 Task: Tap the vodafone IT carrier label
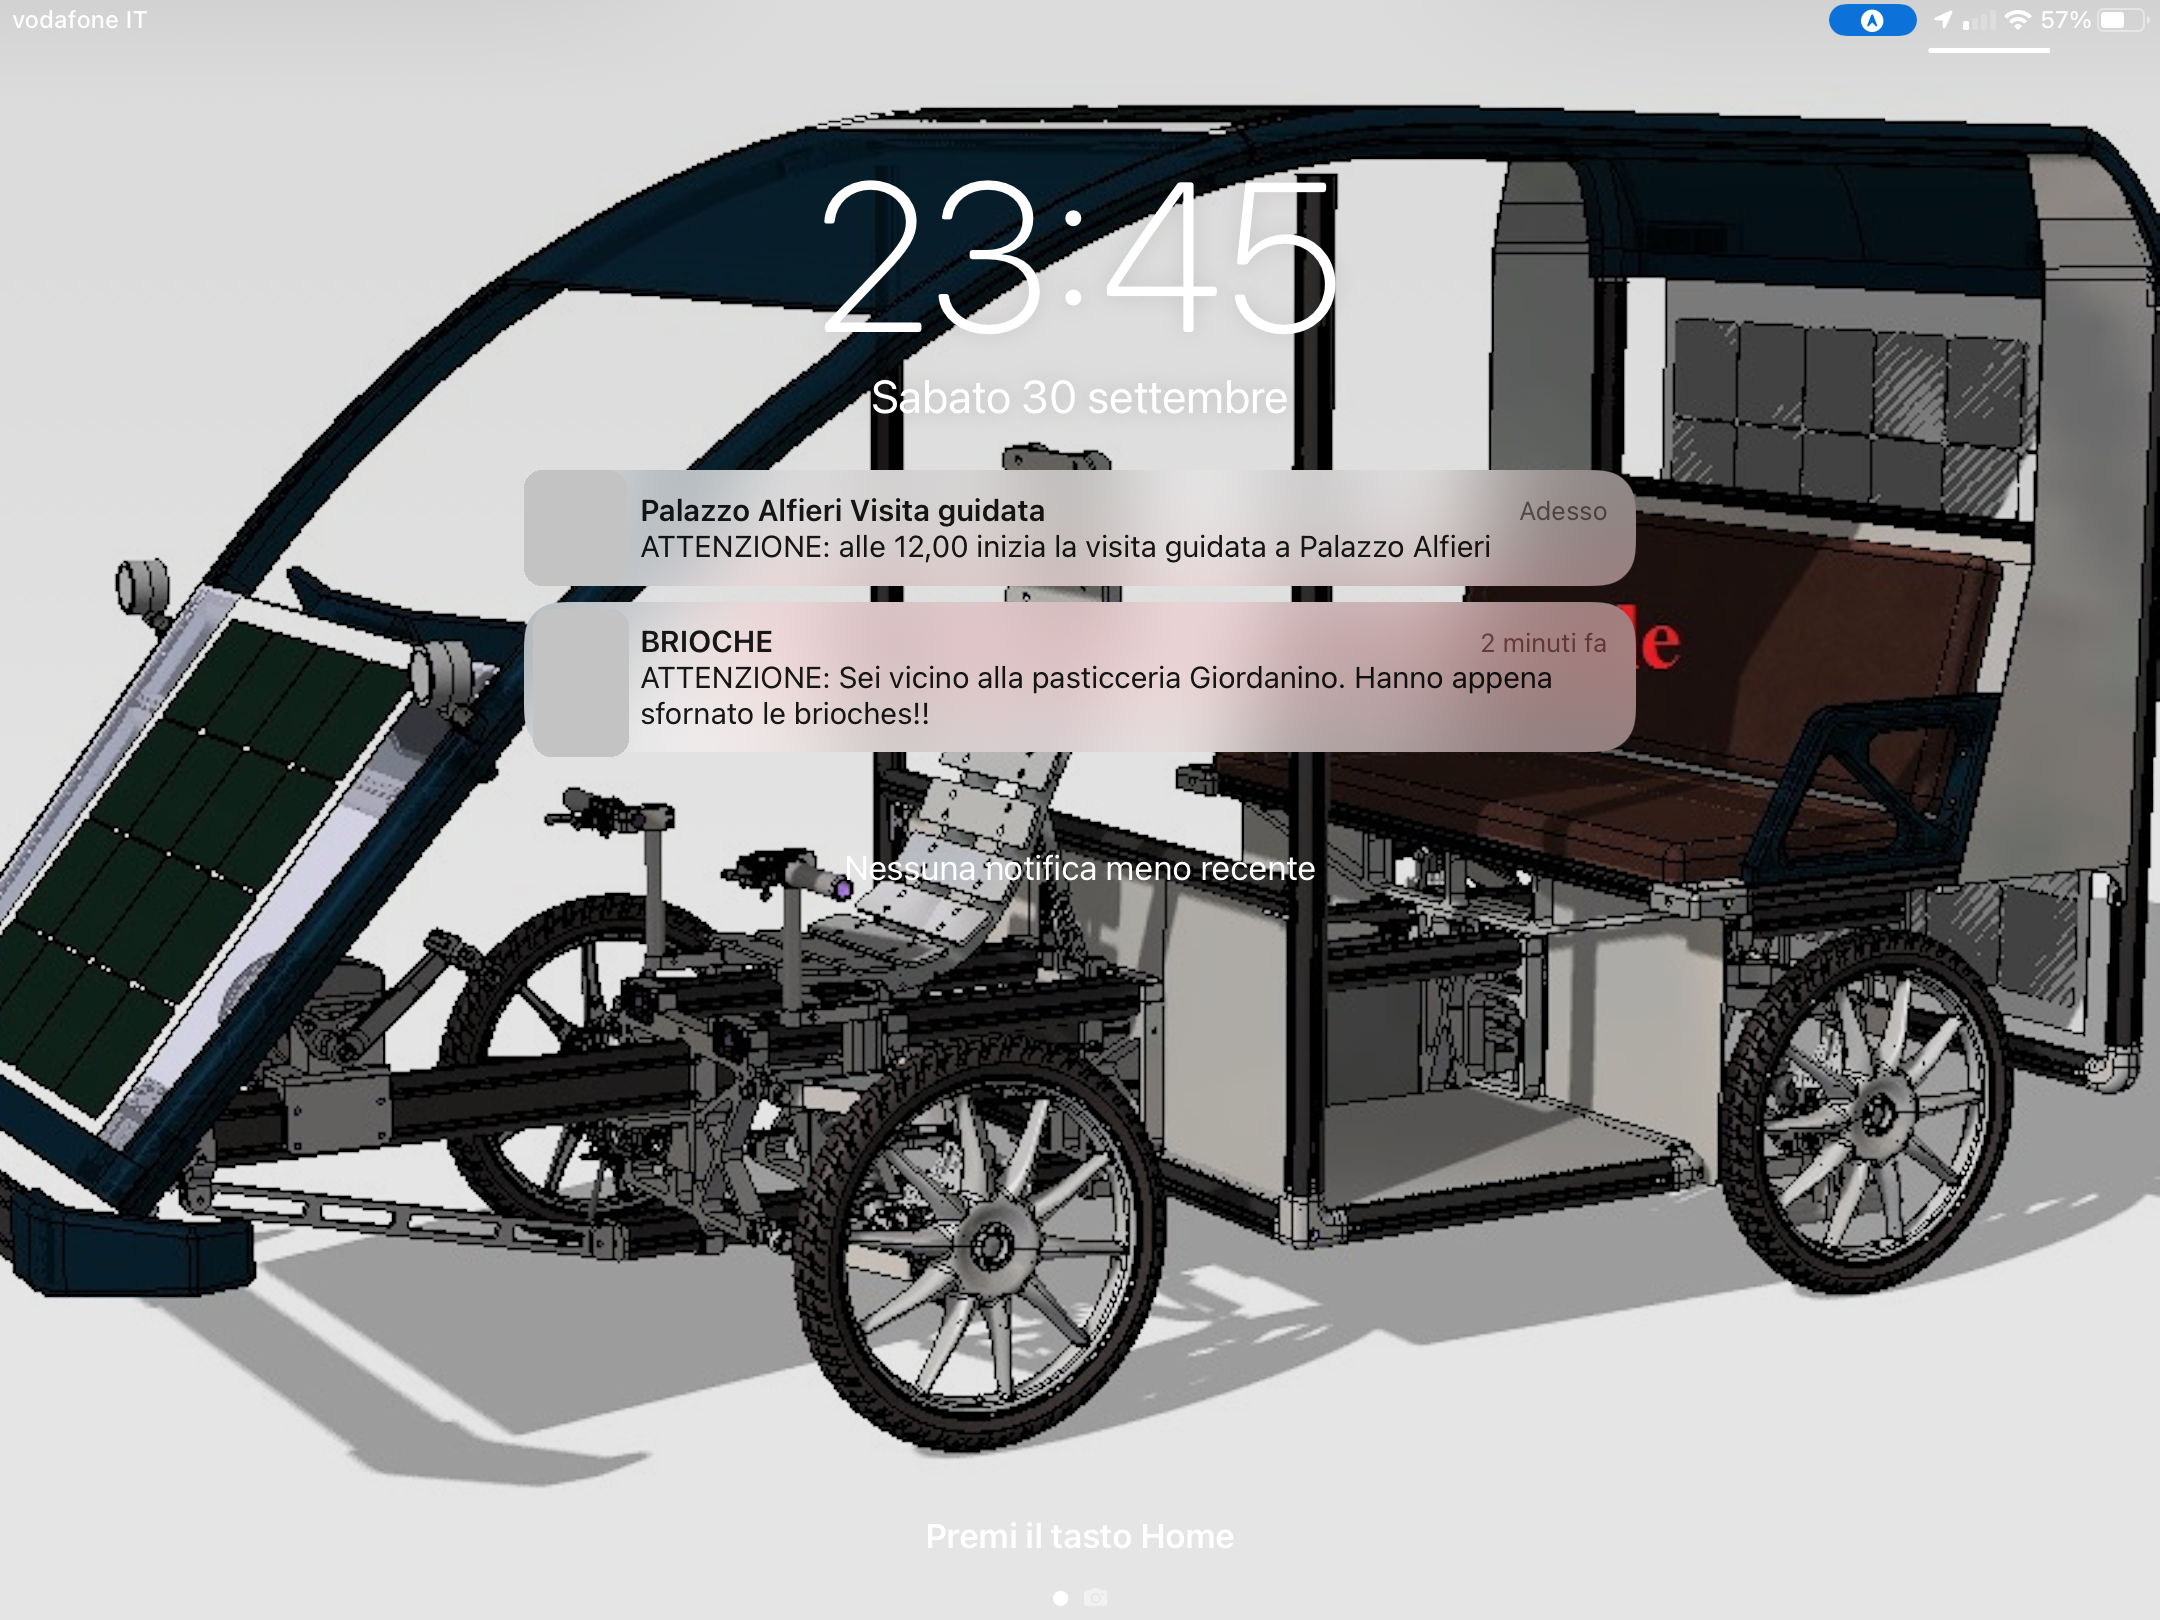coord(80,20)
